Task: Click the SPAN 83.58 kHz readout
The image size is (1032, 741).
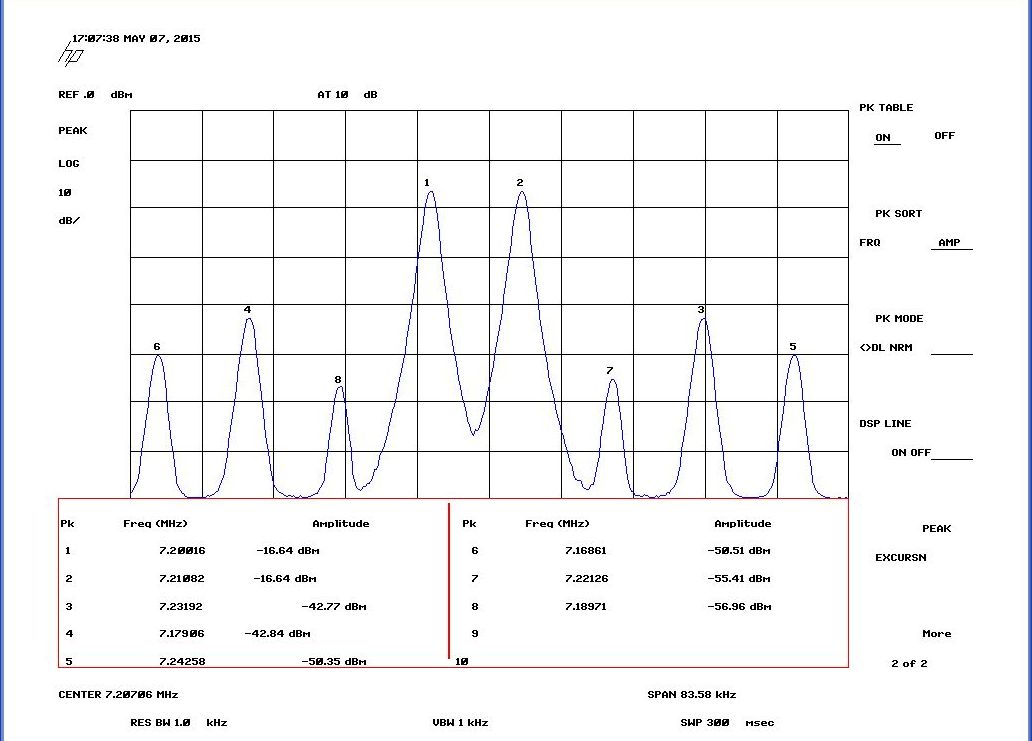Action: coord(691,694)
